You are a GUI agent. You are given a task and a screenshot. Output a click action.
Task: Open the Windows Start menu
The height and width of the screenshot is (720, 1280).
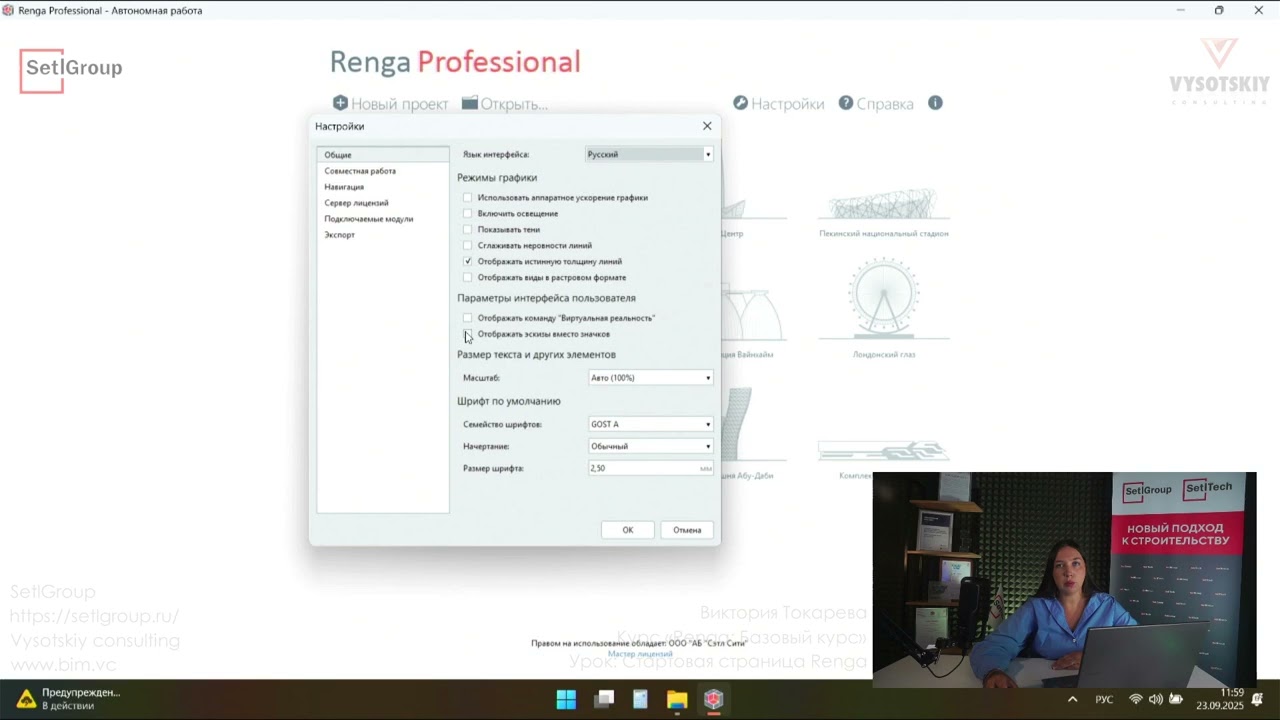coord(566,699)
